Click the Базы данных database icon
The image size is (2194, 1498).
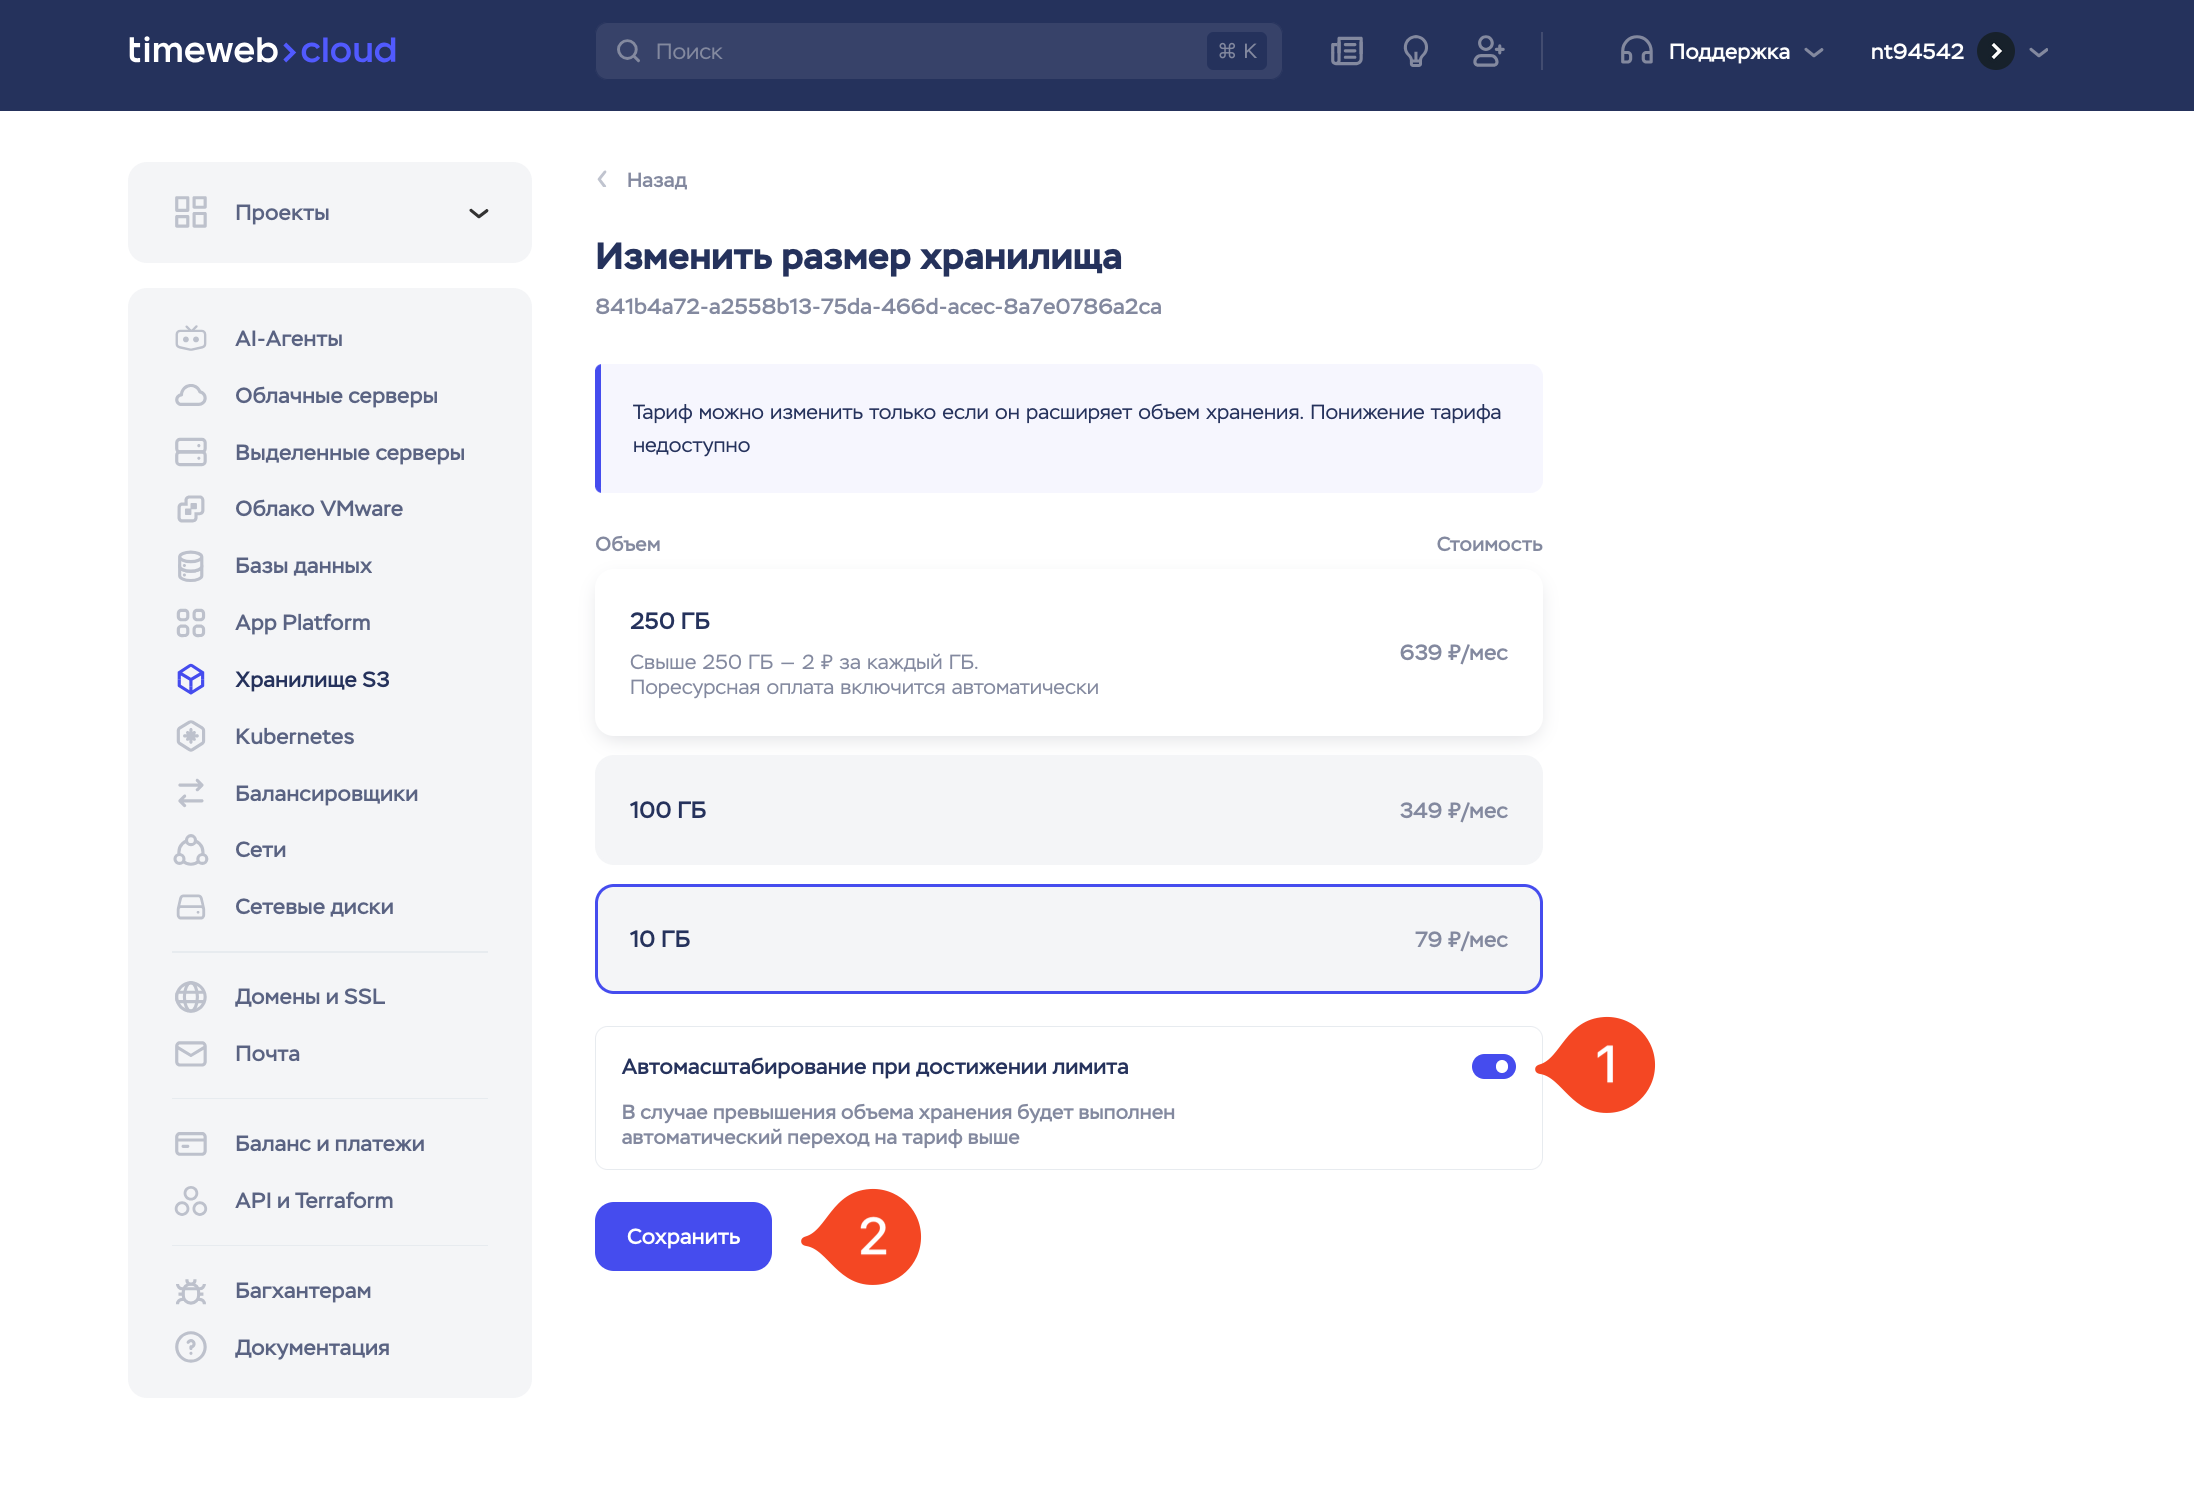190,566
